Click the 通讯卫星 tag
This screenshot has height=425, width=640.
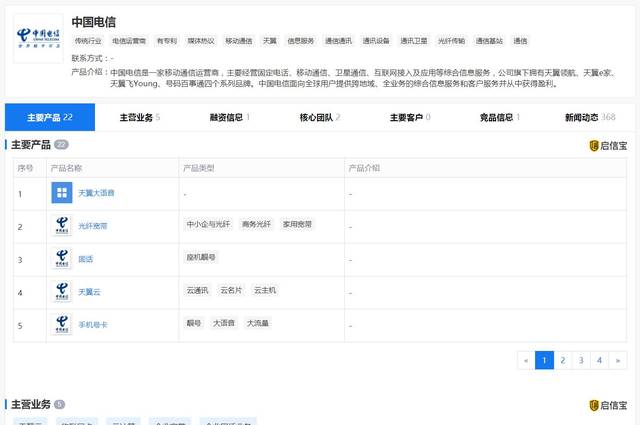click(x=414, y=41)
